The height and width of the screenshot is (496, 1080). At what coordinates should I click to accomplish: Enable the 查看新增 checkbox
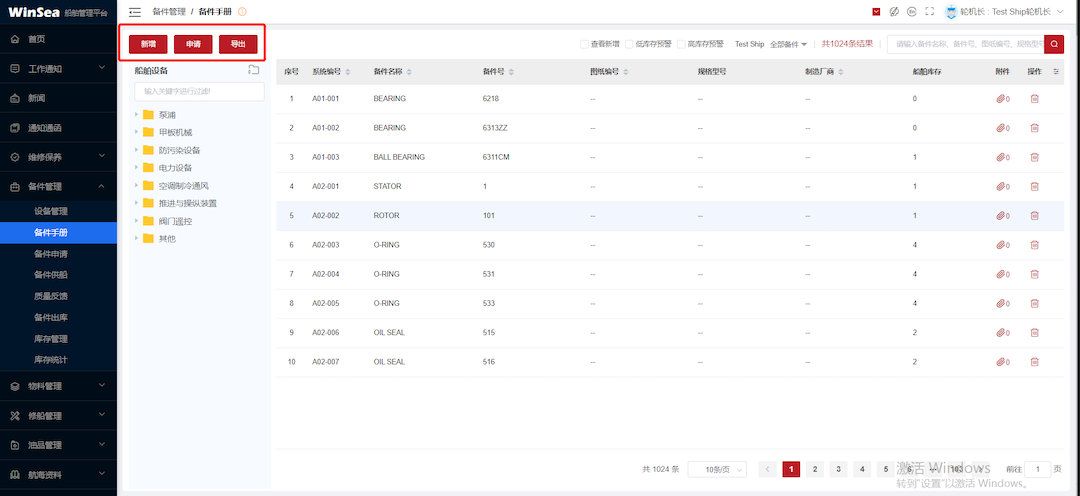pyautogui.click(x=584, y=44)
